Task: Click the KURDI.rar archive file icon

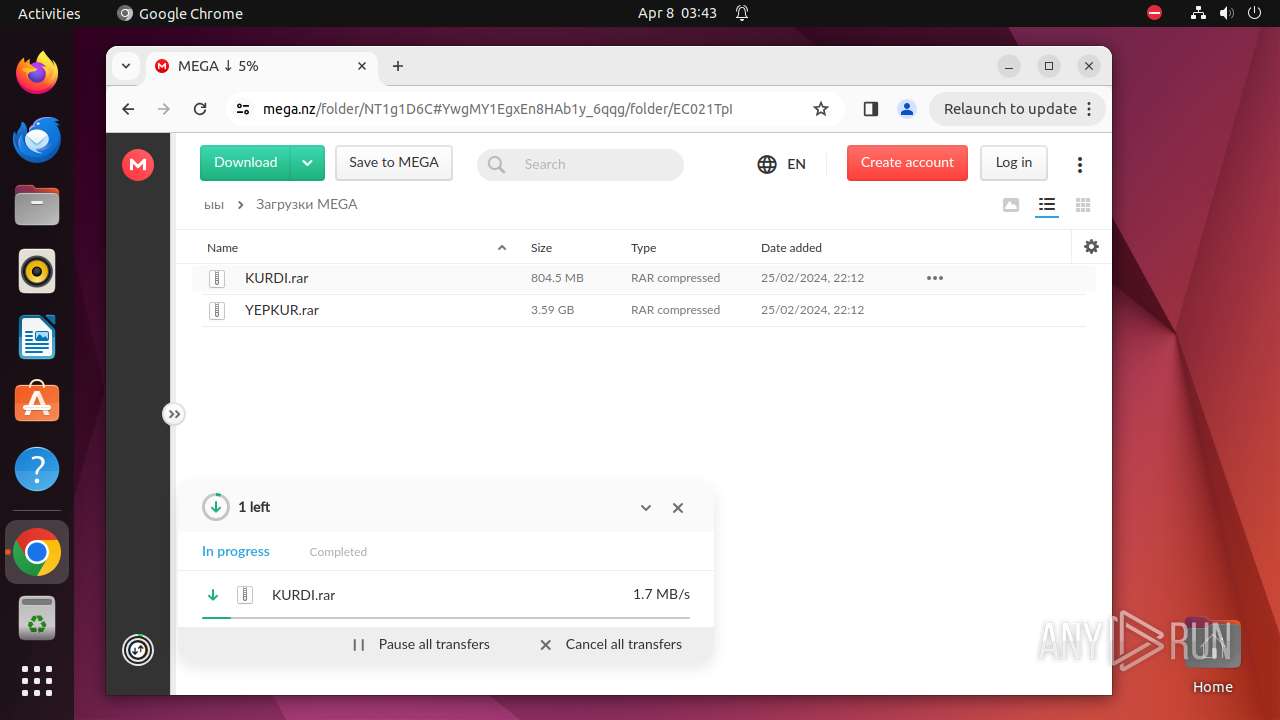Action: [x=217, y=279]
